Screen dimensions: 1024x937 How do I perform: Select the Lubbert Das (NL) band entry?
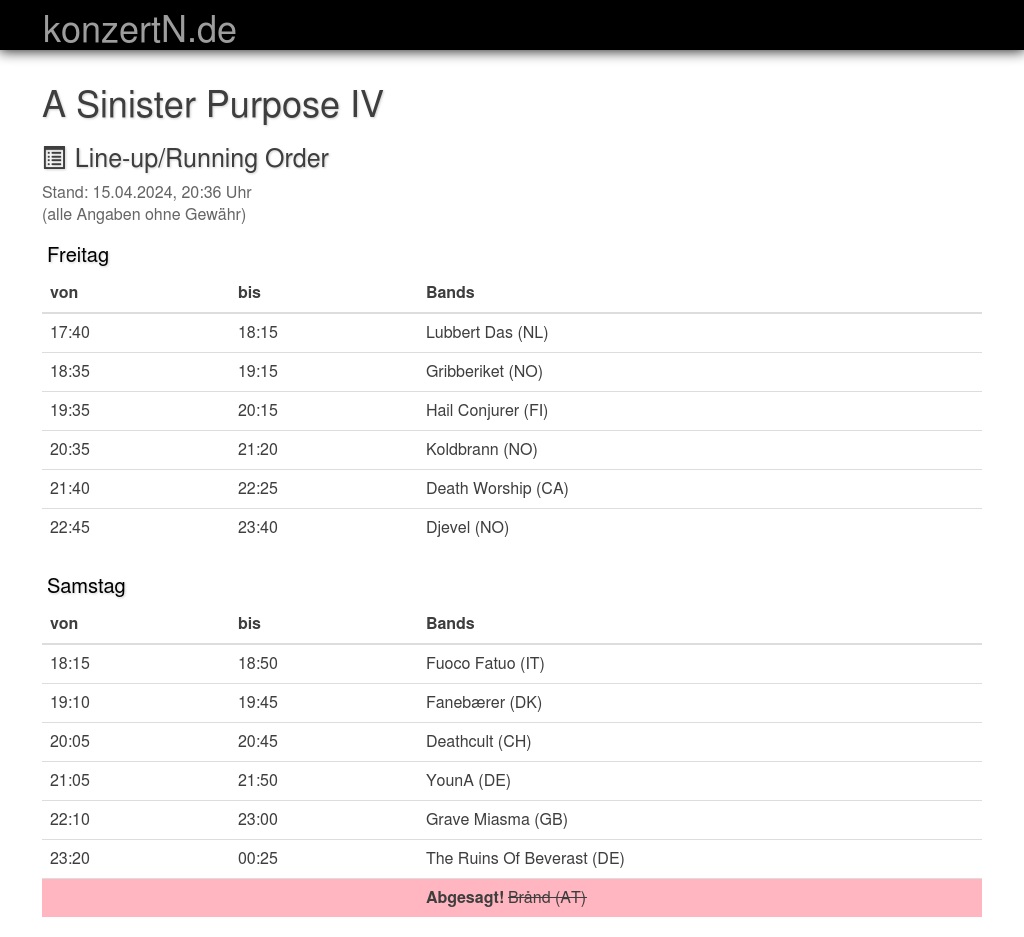486,332
